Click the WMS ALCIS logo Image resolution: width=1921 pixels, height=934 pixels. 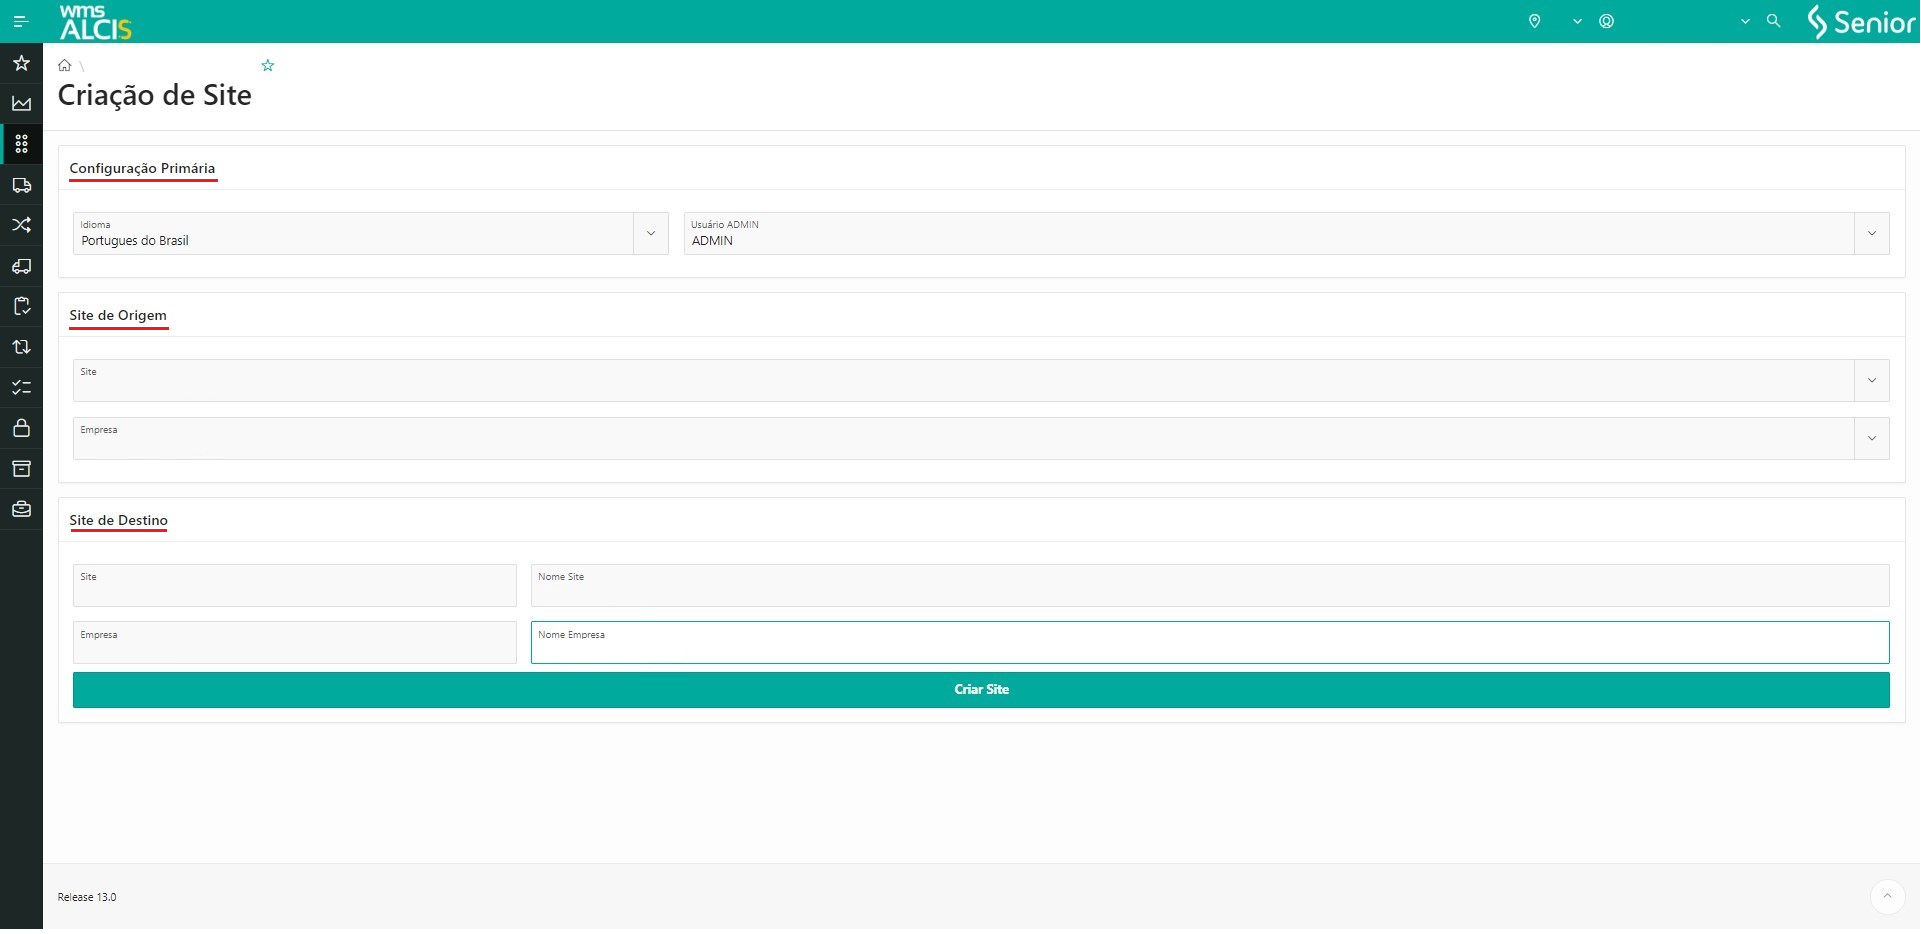coord(95,21)
